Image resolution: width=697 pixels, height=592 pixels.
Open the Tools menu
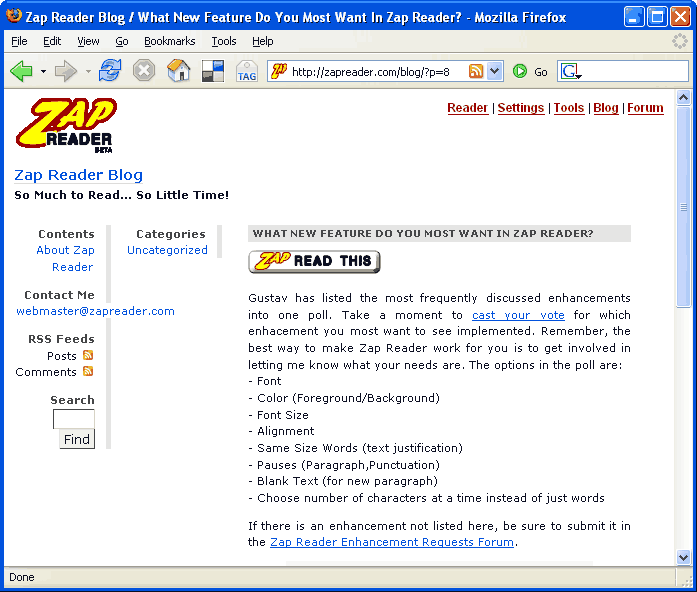224,41
